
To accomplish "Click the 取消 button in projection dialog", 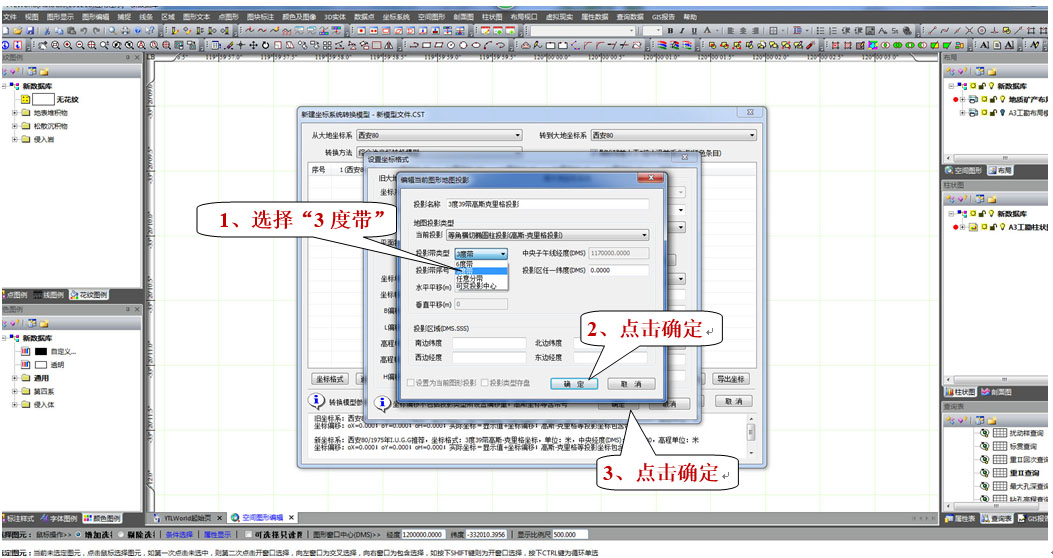I will pyautogui.click(x=631, y=383).
